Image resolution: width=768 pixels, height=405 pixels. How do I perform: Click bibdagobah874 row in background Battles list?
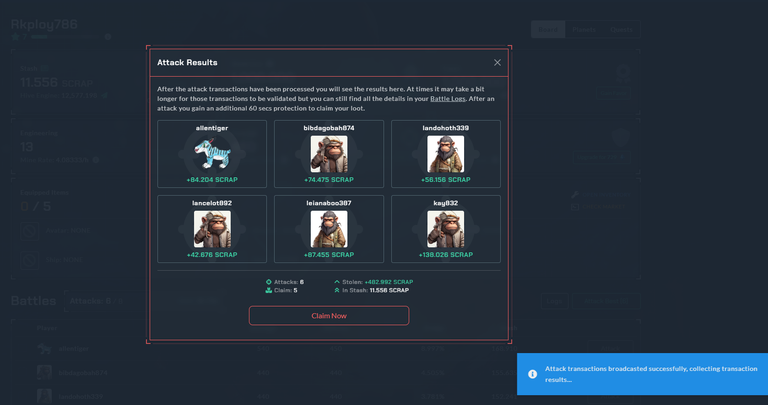tap(325, 373)
